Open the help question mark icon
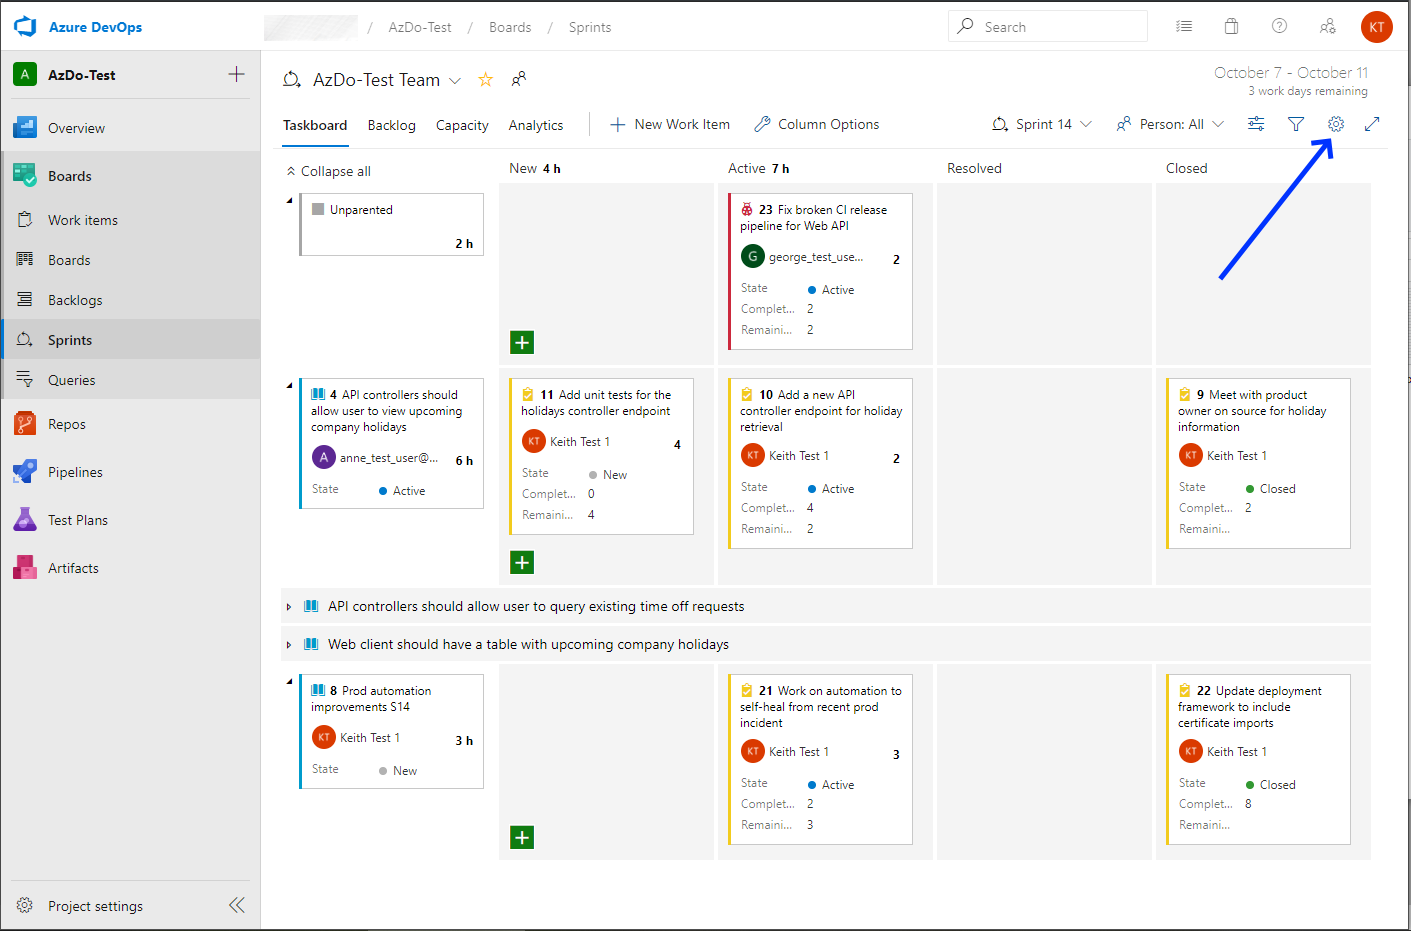 coord(1279,27)
